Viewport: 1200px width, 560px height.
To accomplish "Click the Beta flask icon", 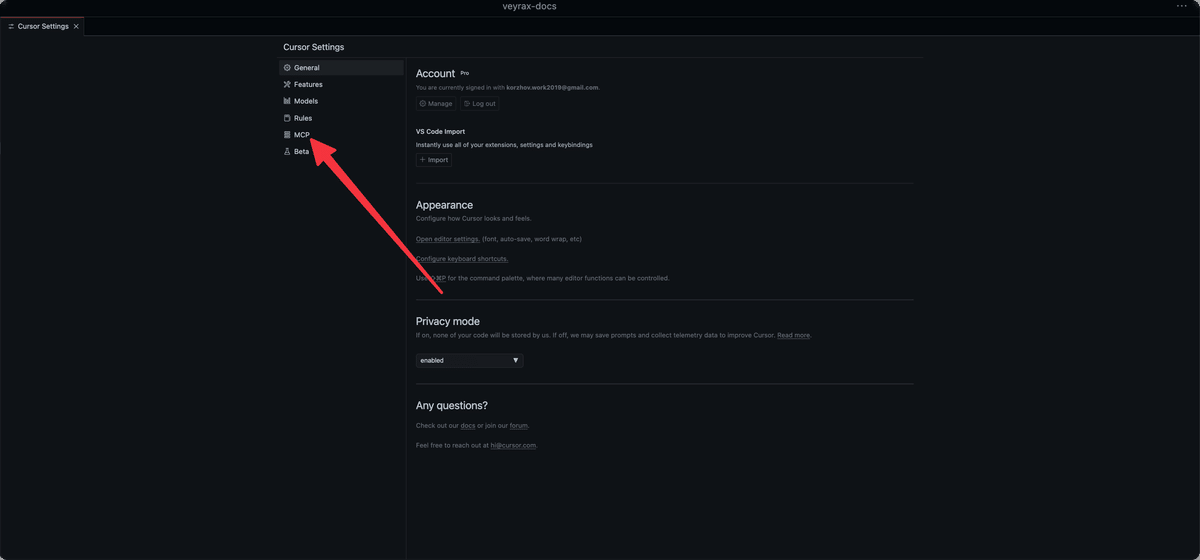I will (287, 152).
